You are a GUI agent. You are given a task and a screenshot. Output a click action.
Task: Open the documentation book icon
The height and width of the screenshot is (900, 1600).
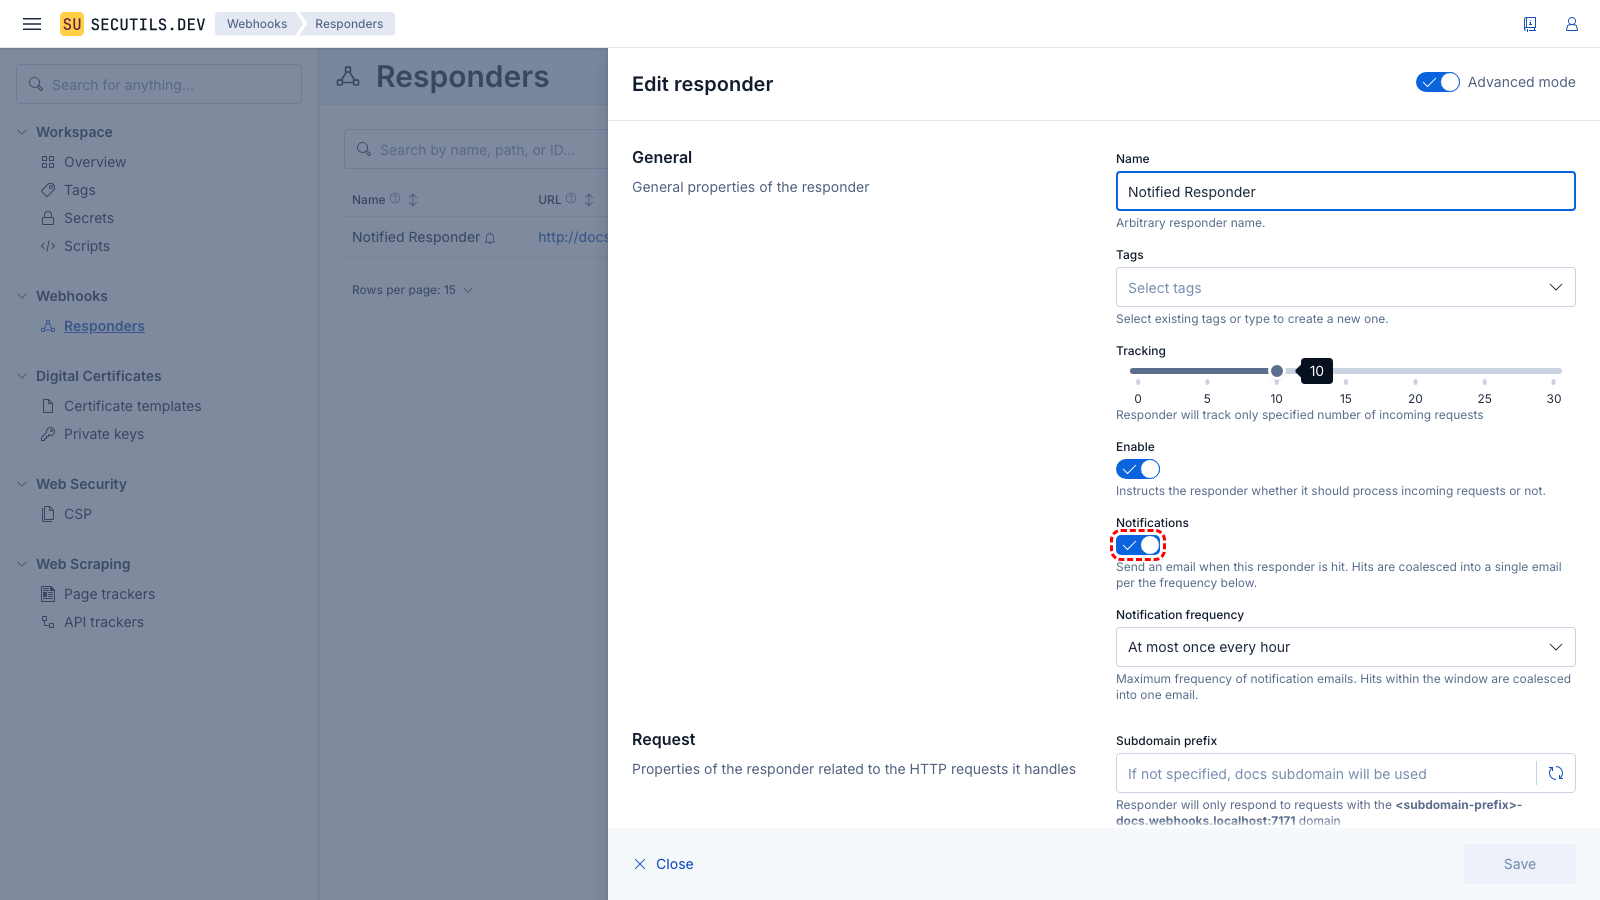coord(1530,24)
